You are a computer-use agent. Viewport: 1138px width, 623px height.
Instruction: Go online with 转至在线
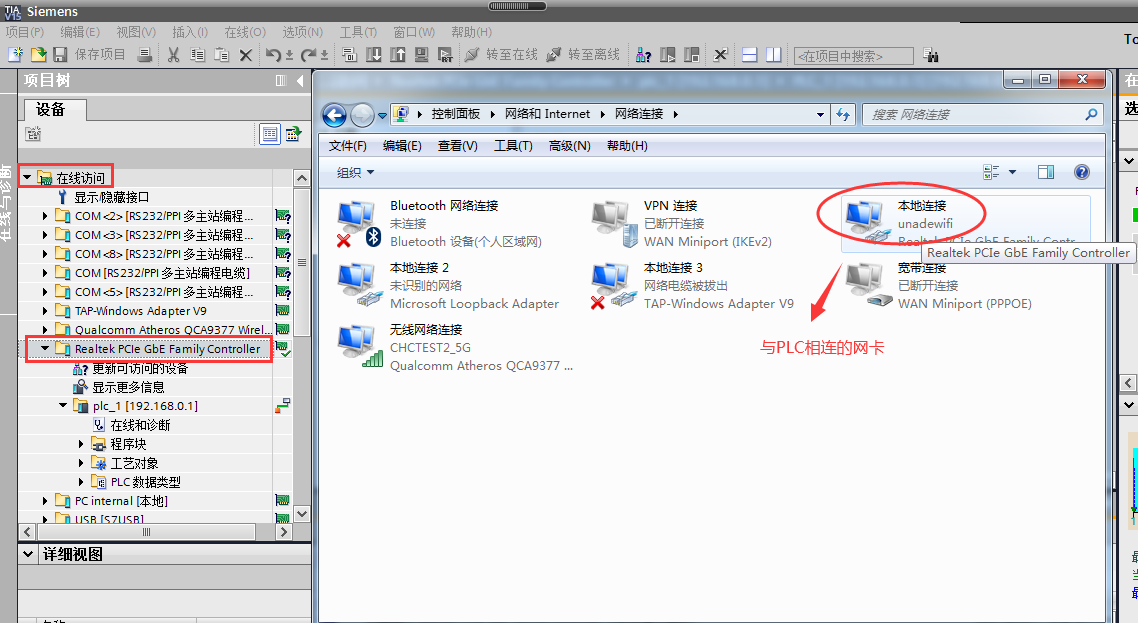(x=502, y=54)
